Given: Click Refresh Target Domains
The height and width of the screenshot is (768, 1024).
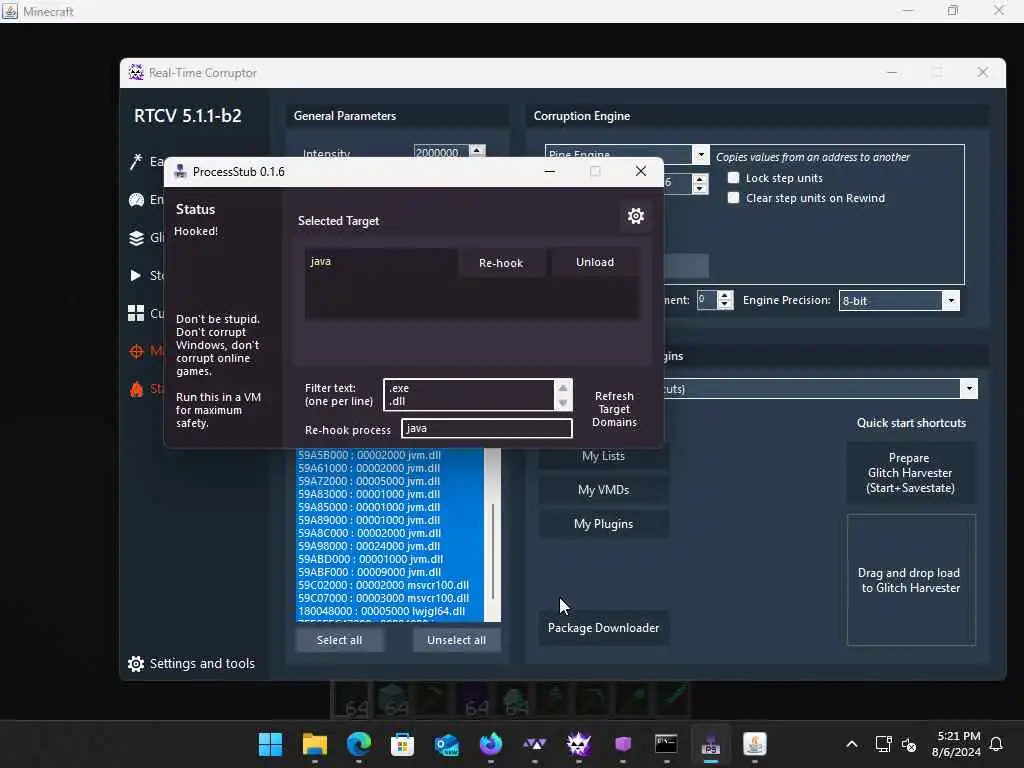Looking at the screenshot, I should tap(614, 409).
